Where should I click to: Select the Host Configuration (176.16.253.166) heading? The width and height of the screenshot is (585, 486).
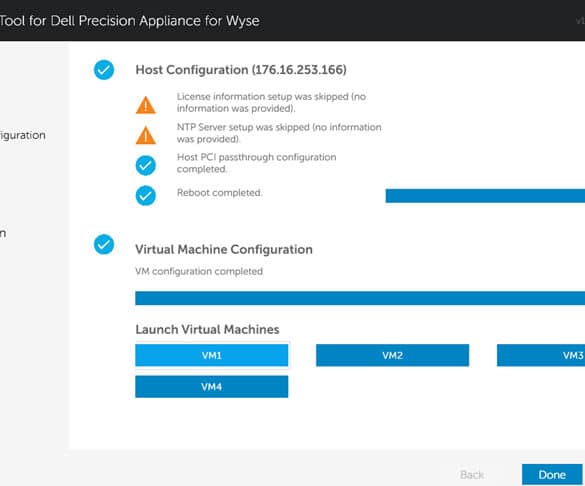[x=241, y=70]
